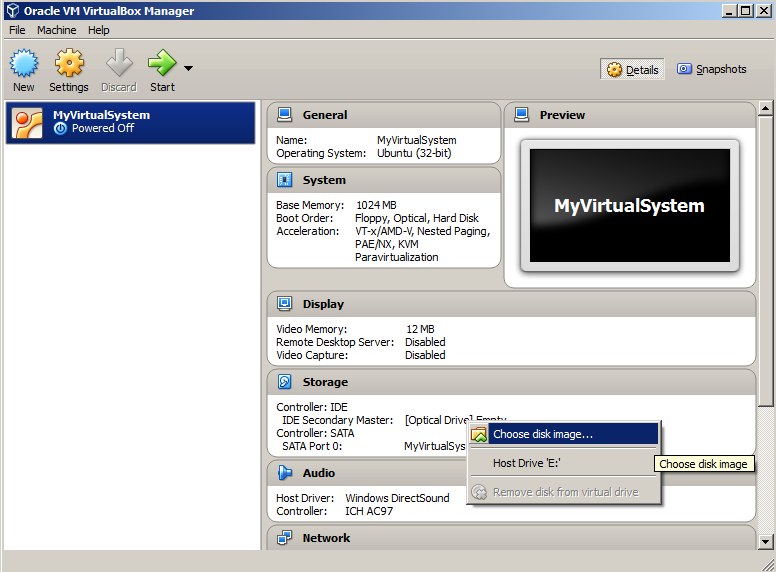Click the Ubuntu (32-bit) operating system value

414,153
